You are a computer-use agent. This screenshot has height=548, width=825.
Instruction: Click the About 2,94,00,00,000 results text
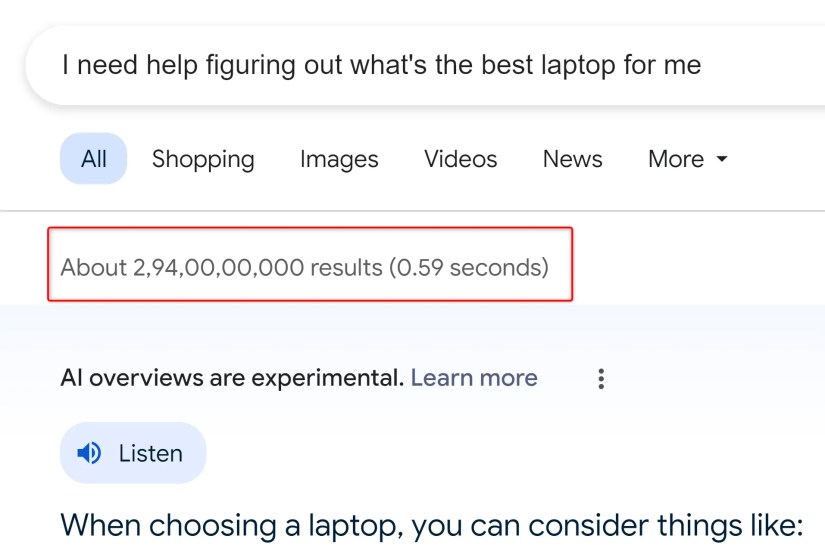tap(221, 268)
